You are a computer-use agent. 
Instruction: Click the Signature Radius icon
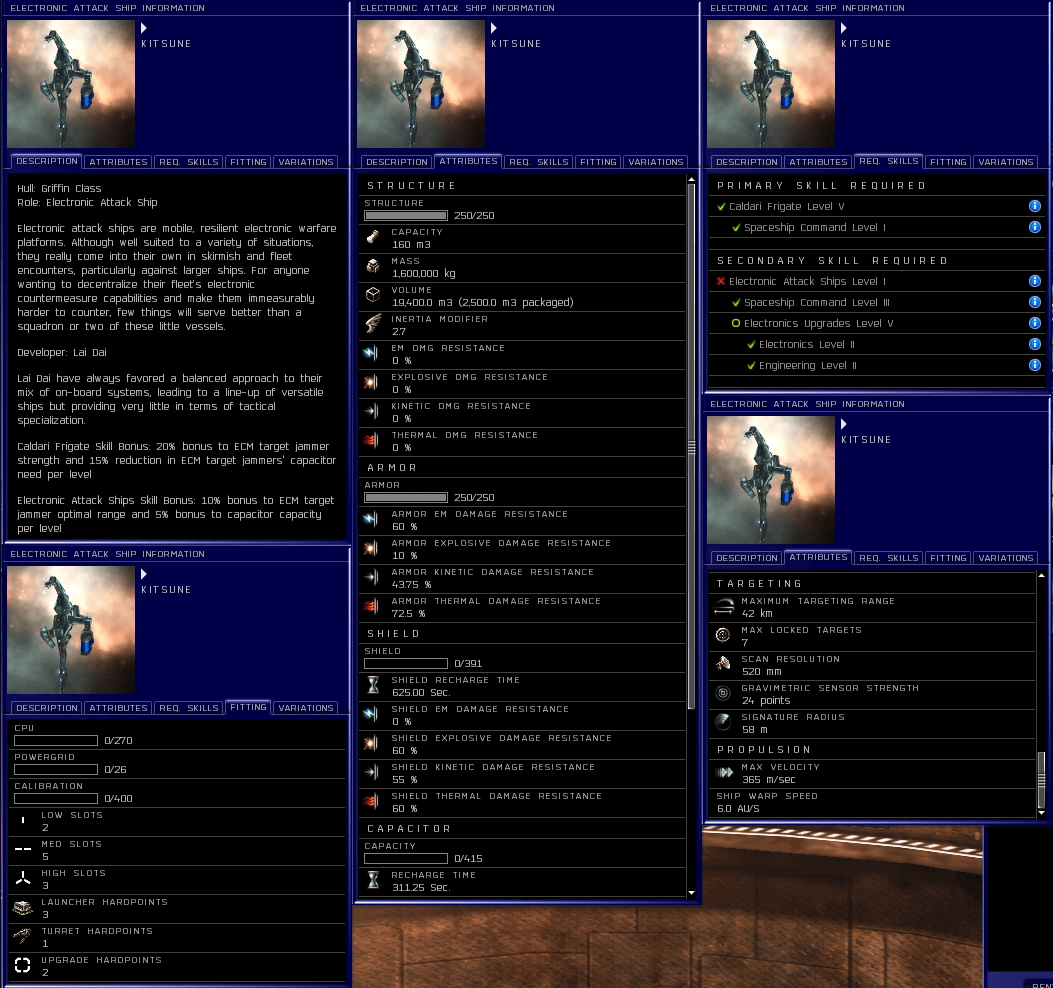click(x=723, y=722)
